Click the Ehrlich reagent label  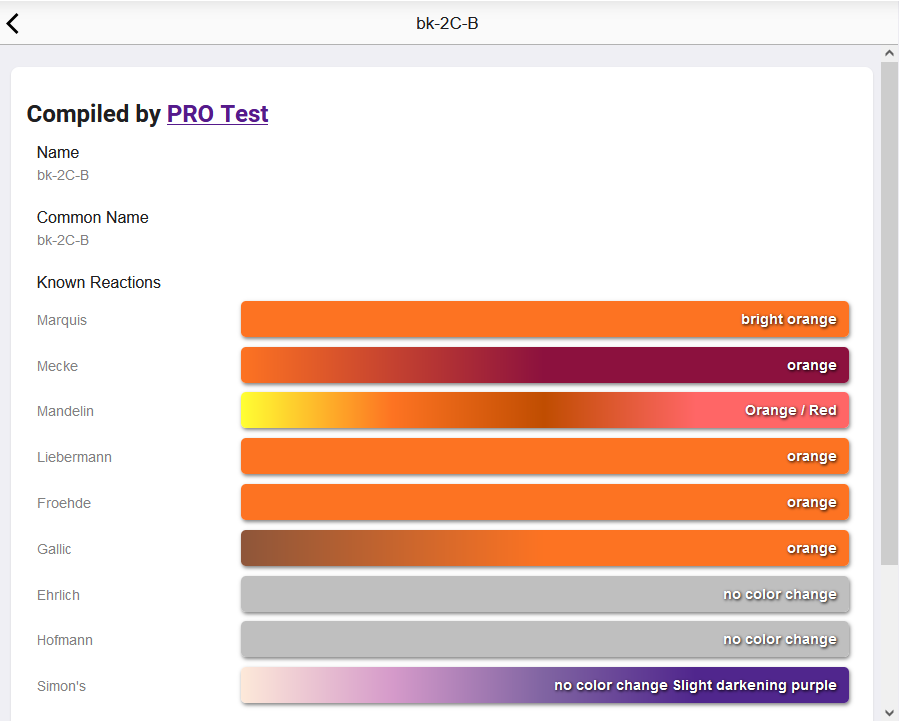click(58, 595)
